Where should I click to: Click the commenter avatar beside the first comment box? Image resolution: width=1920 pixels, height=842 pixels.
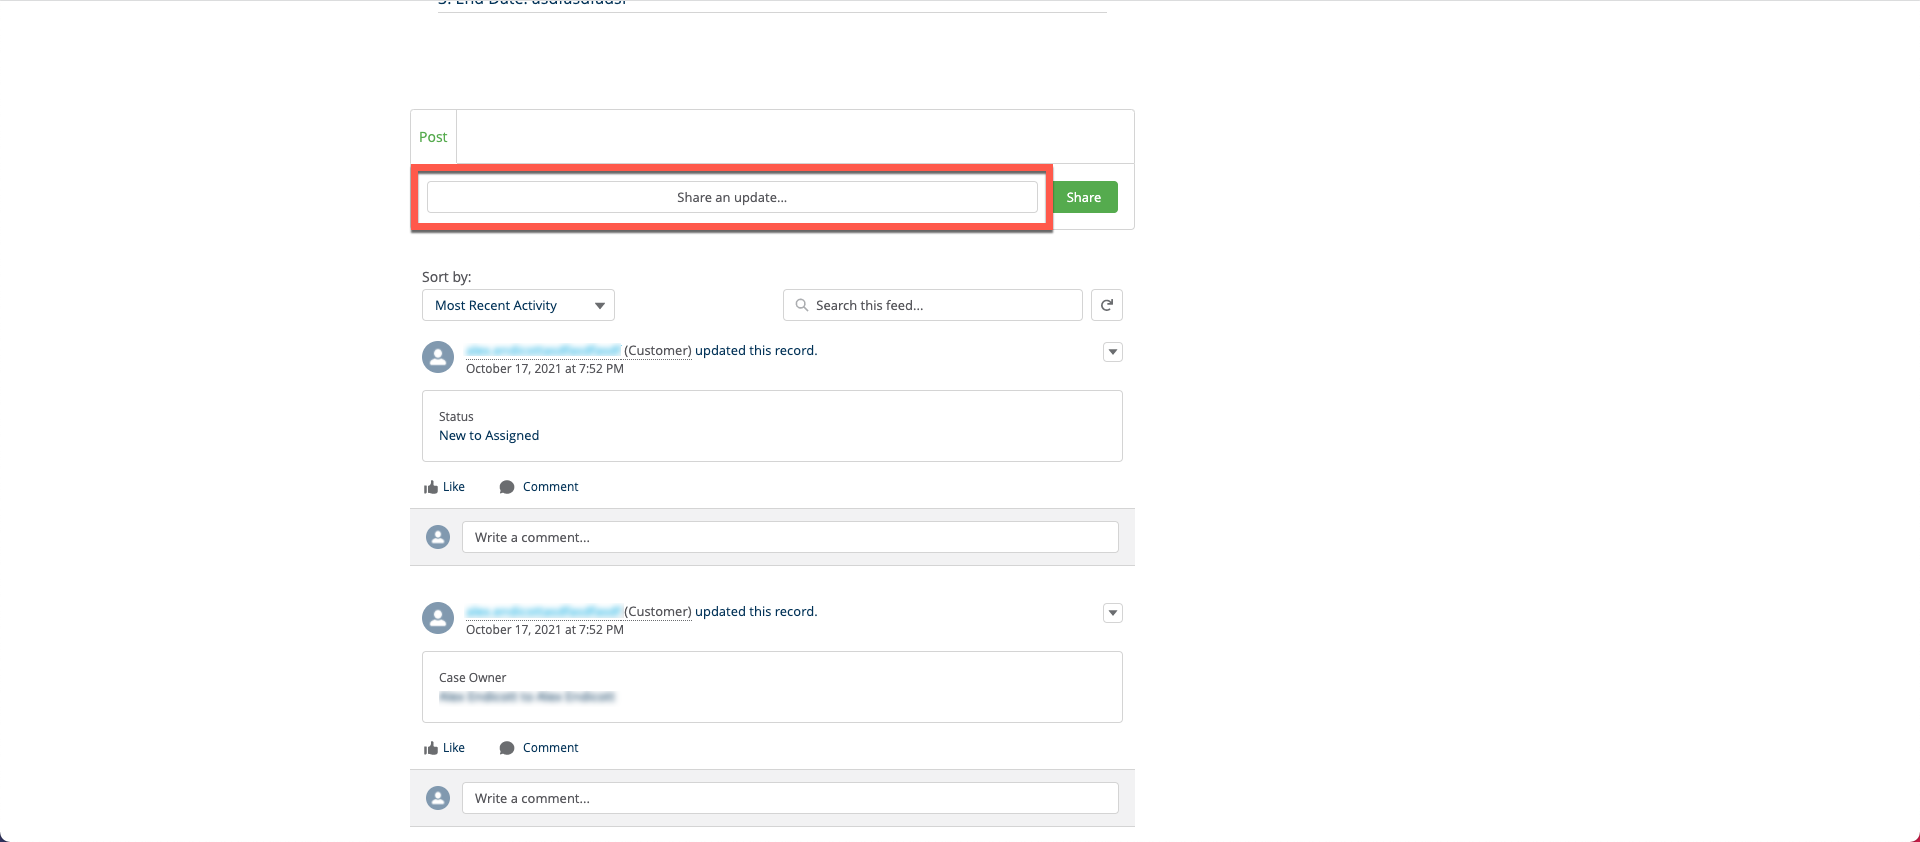point(438,537)
